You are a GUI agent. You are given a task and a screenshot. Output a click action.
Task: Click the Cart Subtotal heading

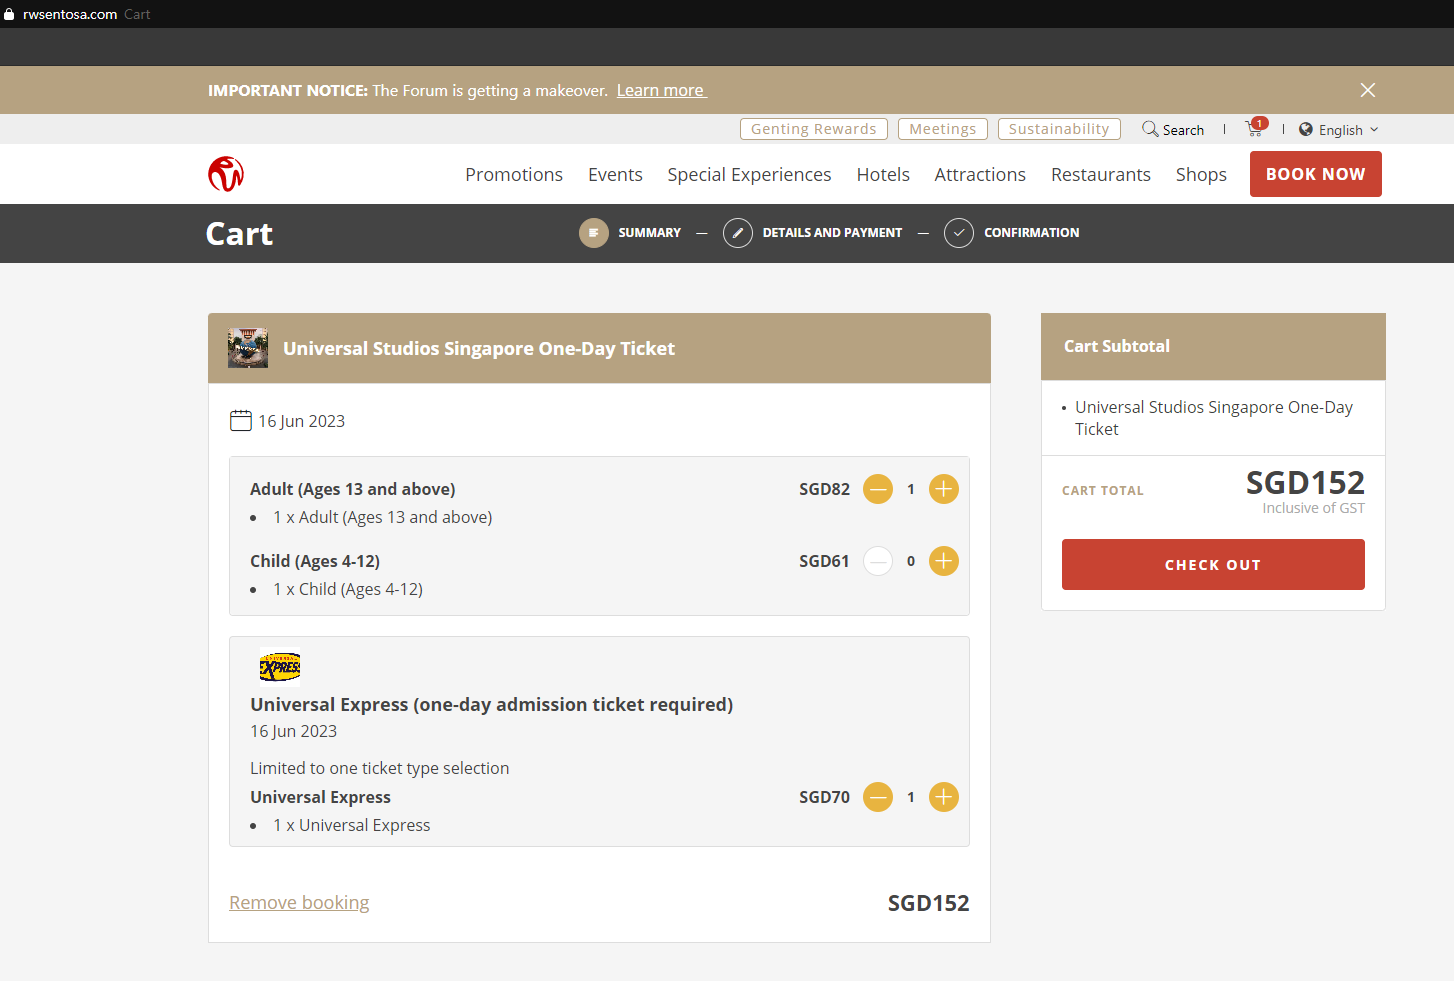pos(1116,346)
